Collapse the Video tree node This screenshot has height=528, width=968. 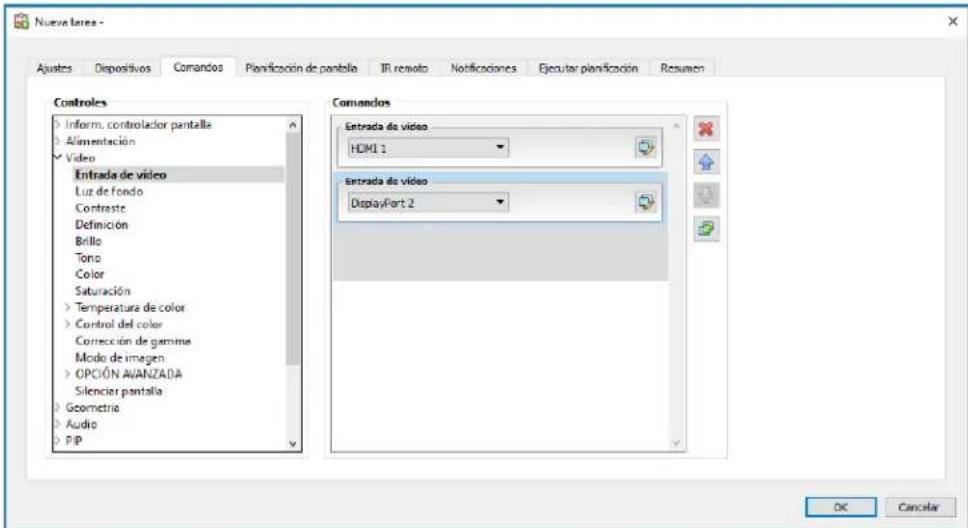(x=57, y=157)
